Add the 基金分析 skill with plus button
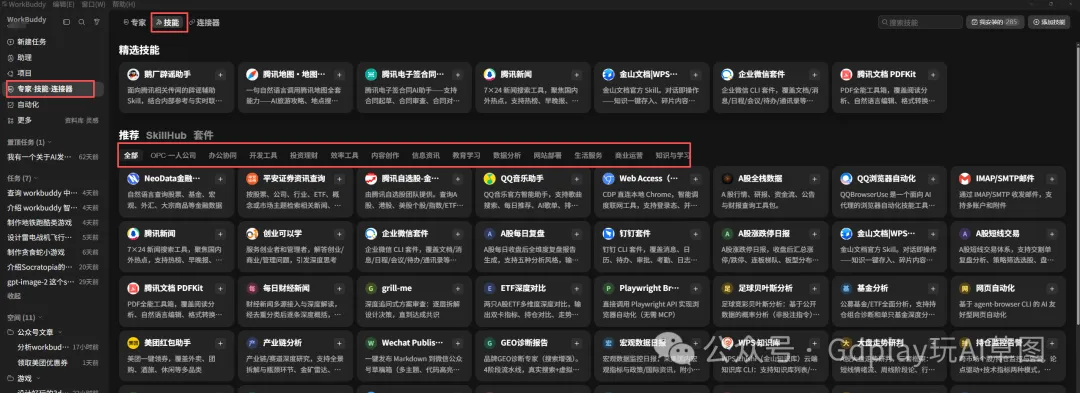The height and width of the screenshot is (393, 1080). pos(933,288)
